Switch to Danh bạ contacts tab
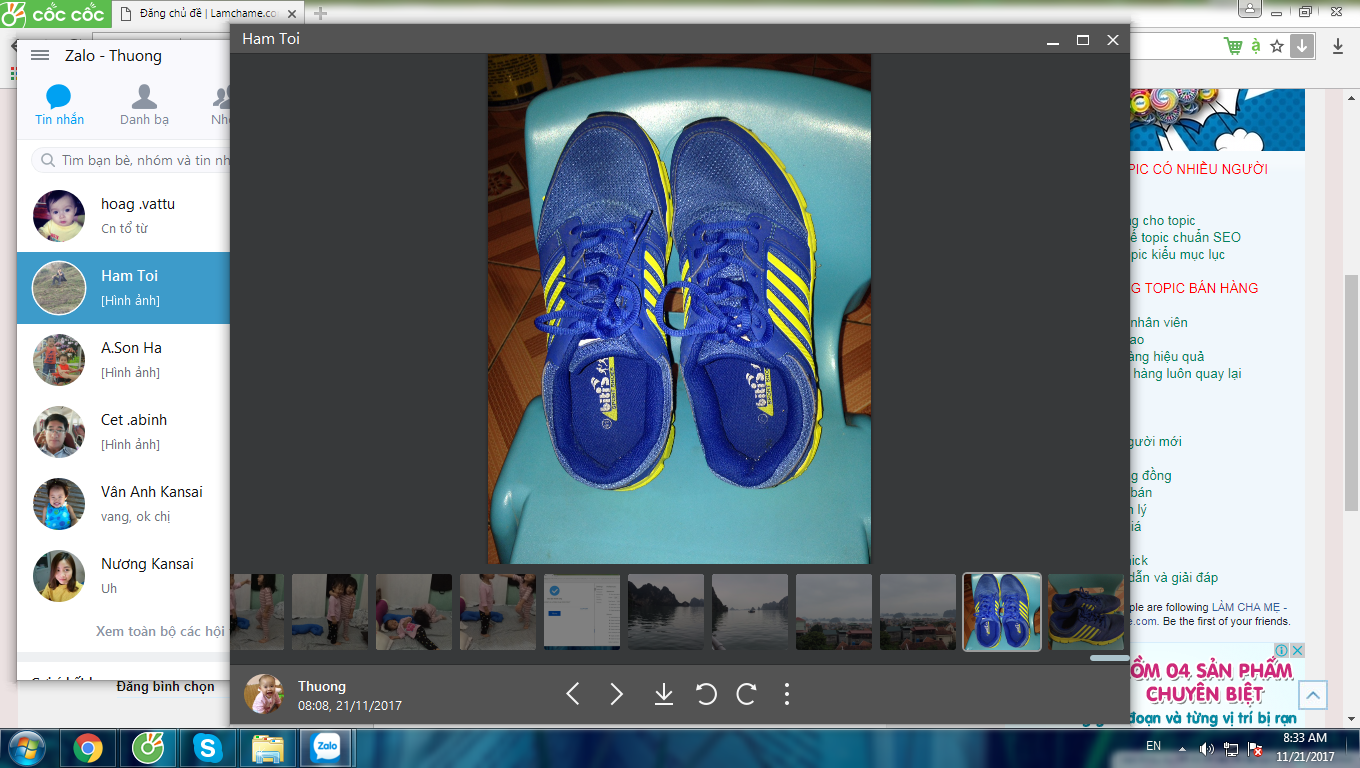Viewport: 1360px width, 768px height. click(144, 105)
